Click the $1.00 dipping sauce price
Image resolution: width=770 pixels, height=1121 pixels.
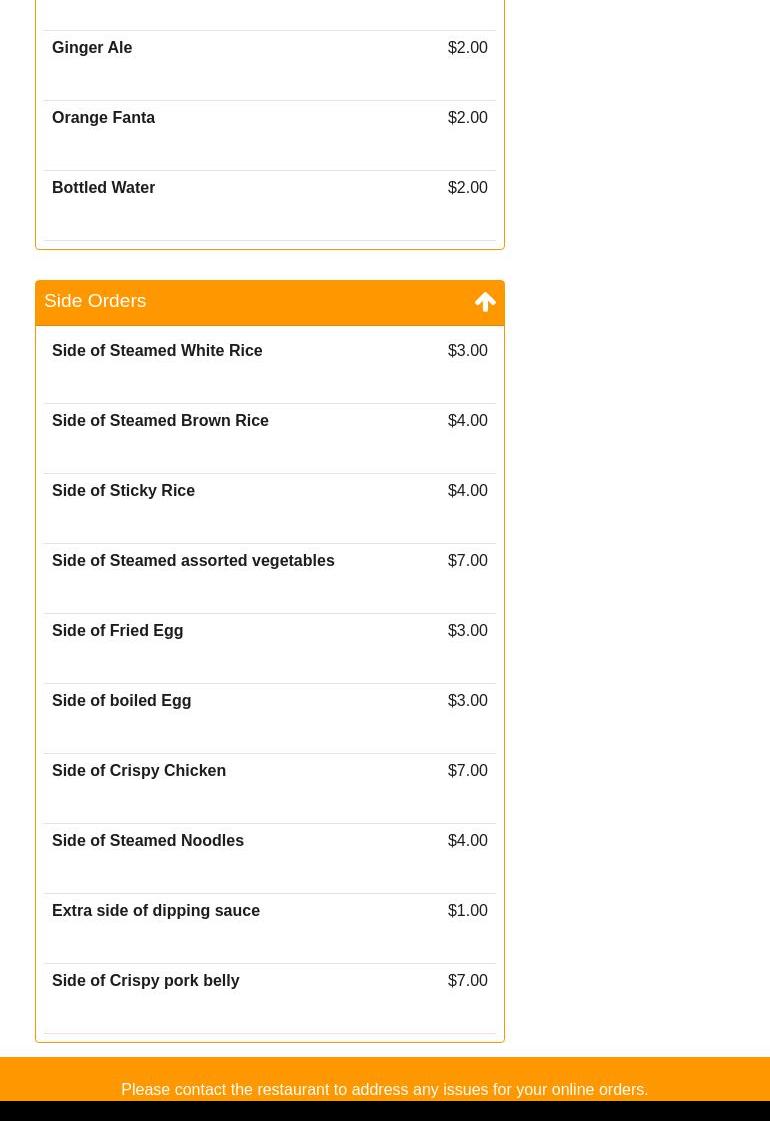468,910
